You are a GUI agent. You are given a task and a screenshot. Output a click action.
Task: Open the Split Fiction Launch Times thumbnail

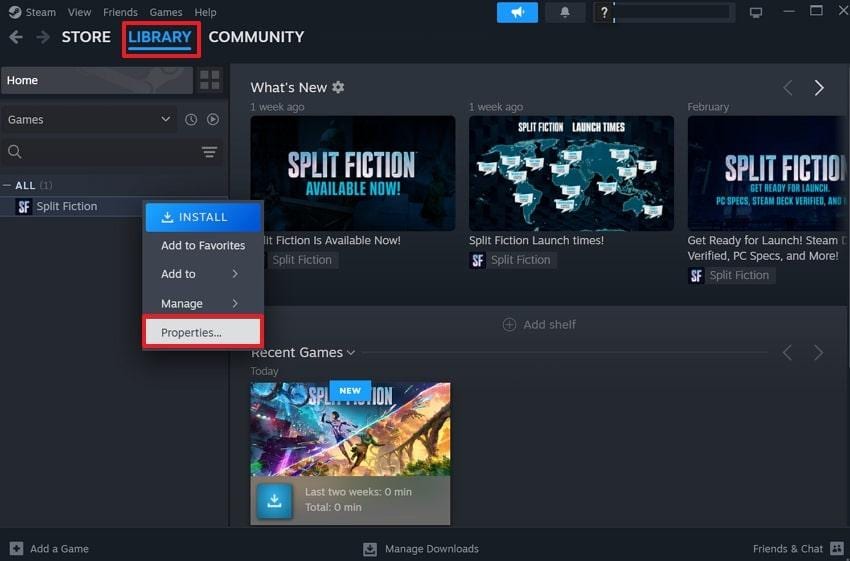pyautogui.click(x=571, y=173)
